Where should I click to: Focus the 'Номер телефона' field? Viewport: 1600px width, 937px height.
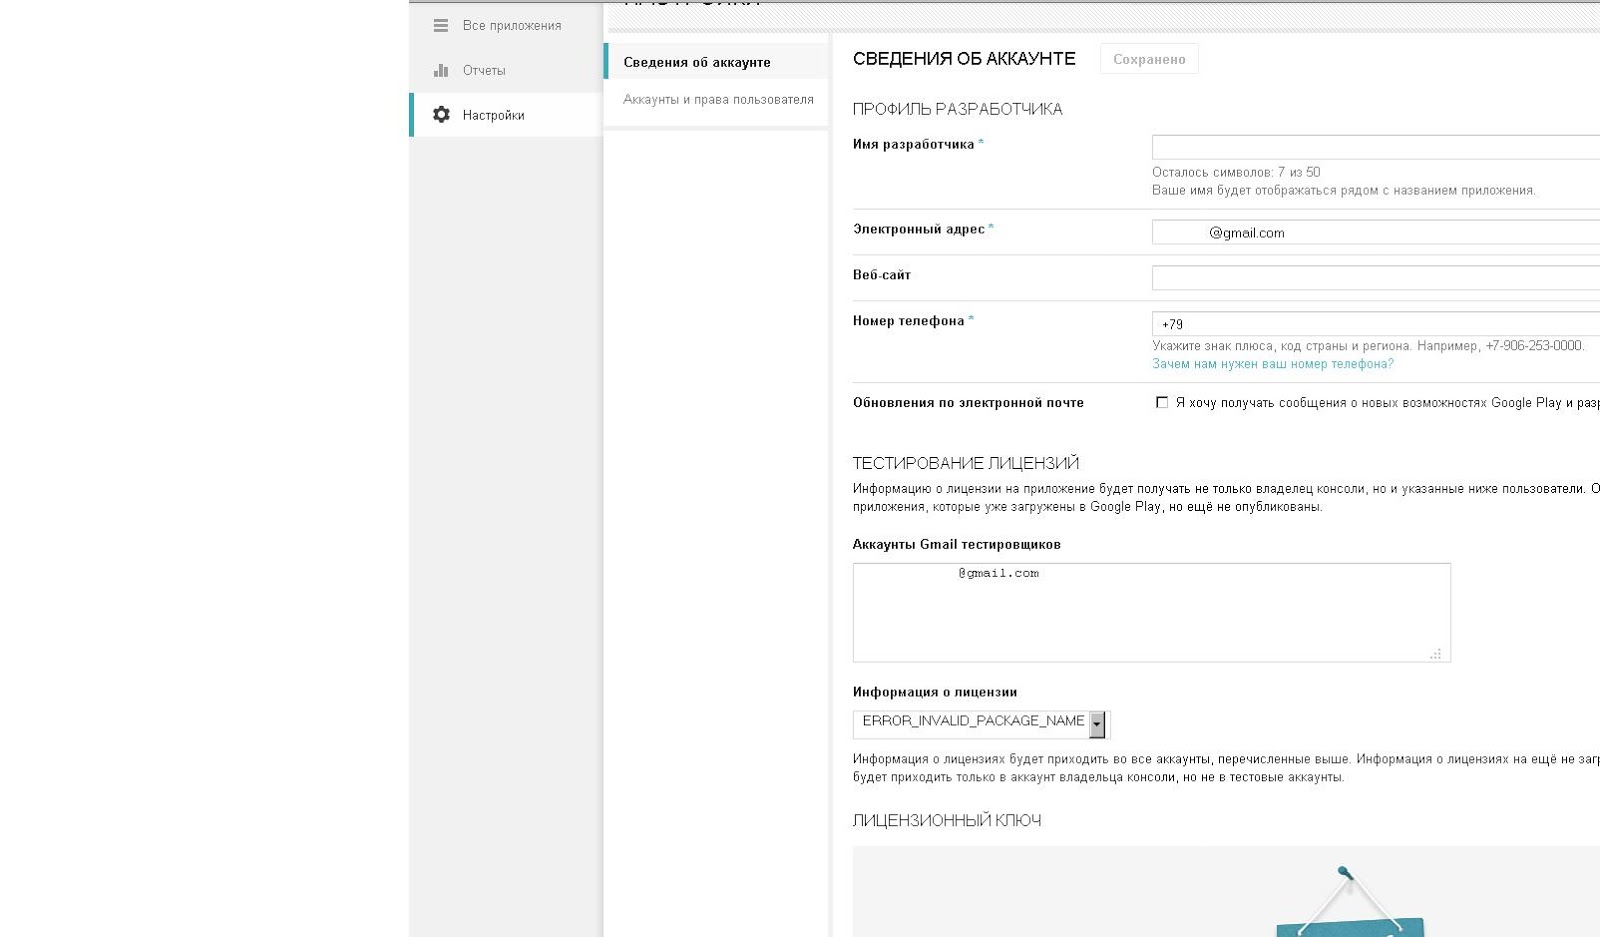(1376, 324)
